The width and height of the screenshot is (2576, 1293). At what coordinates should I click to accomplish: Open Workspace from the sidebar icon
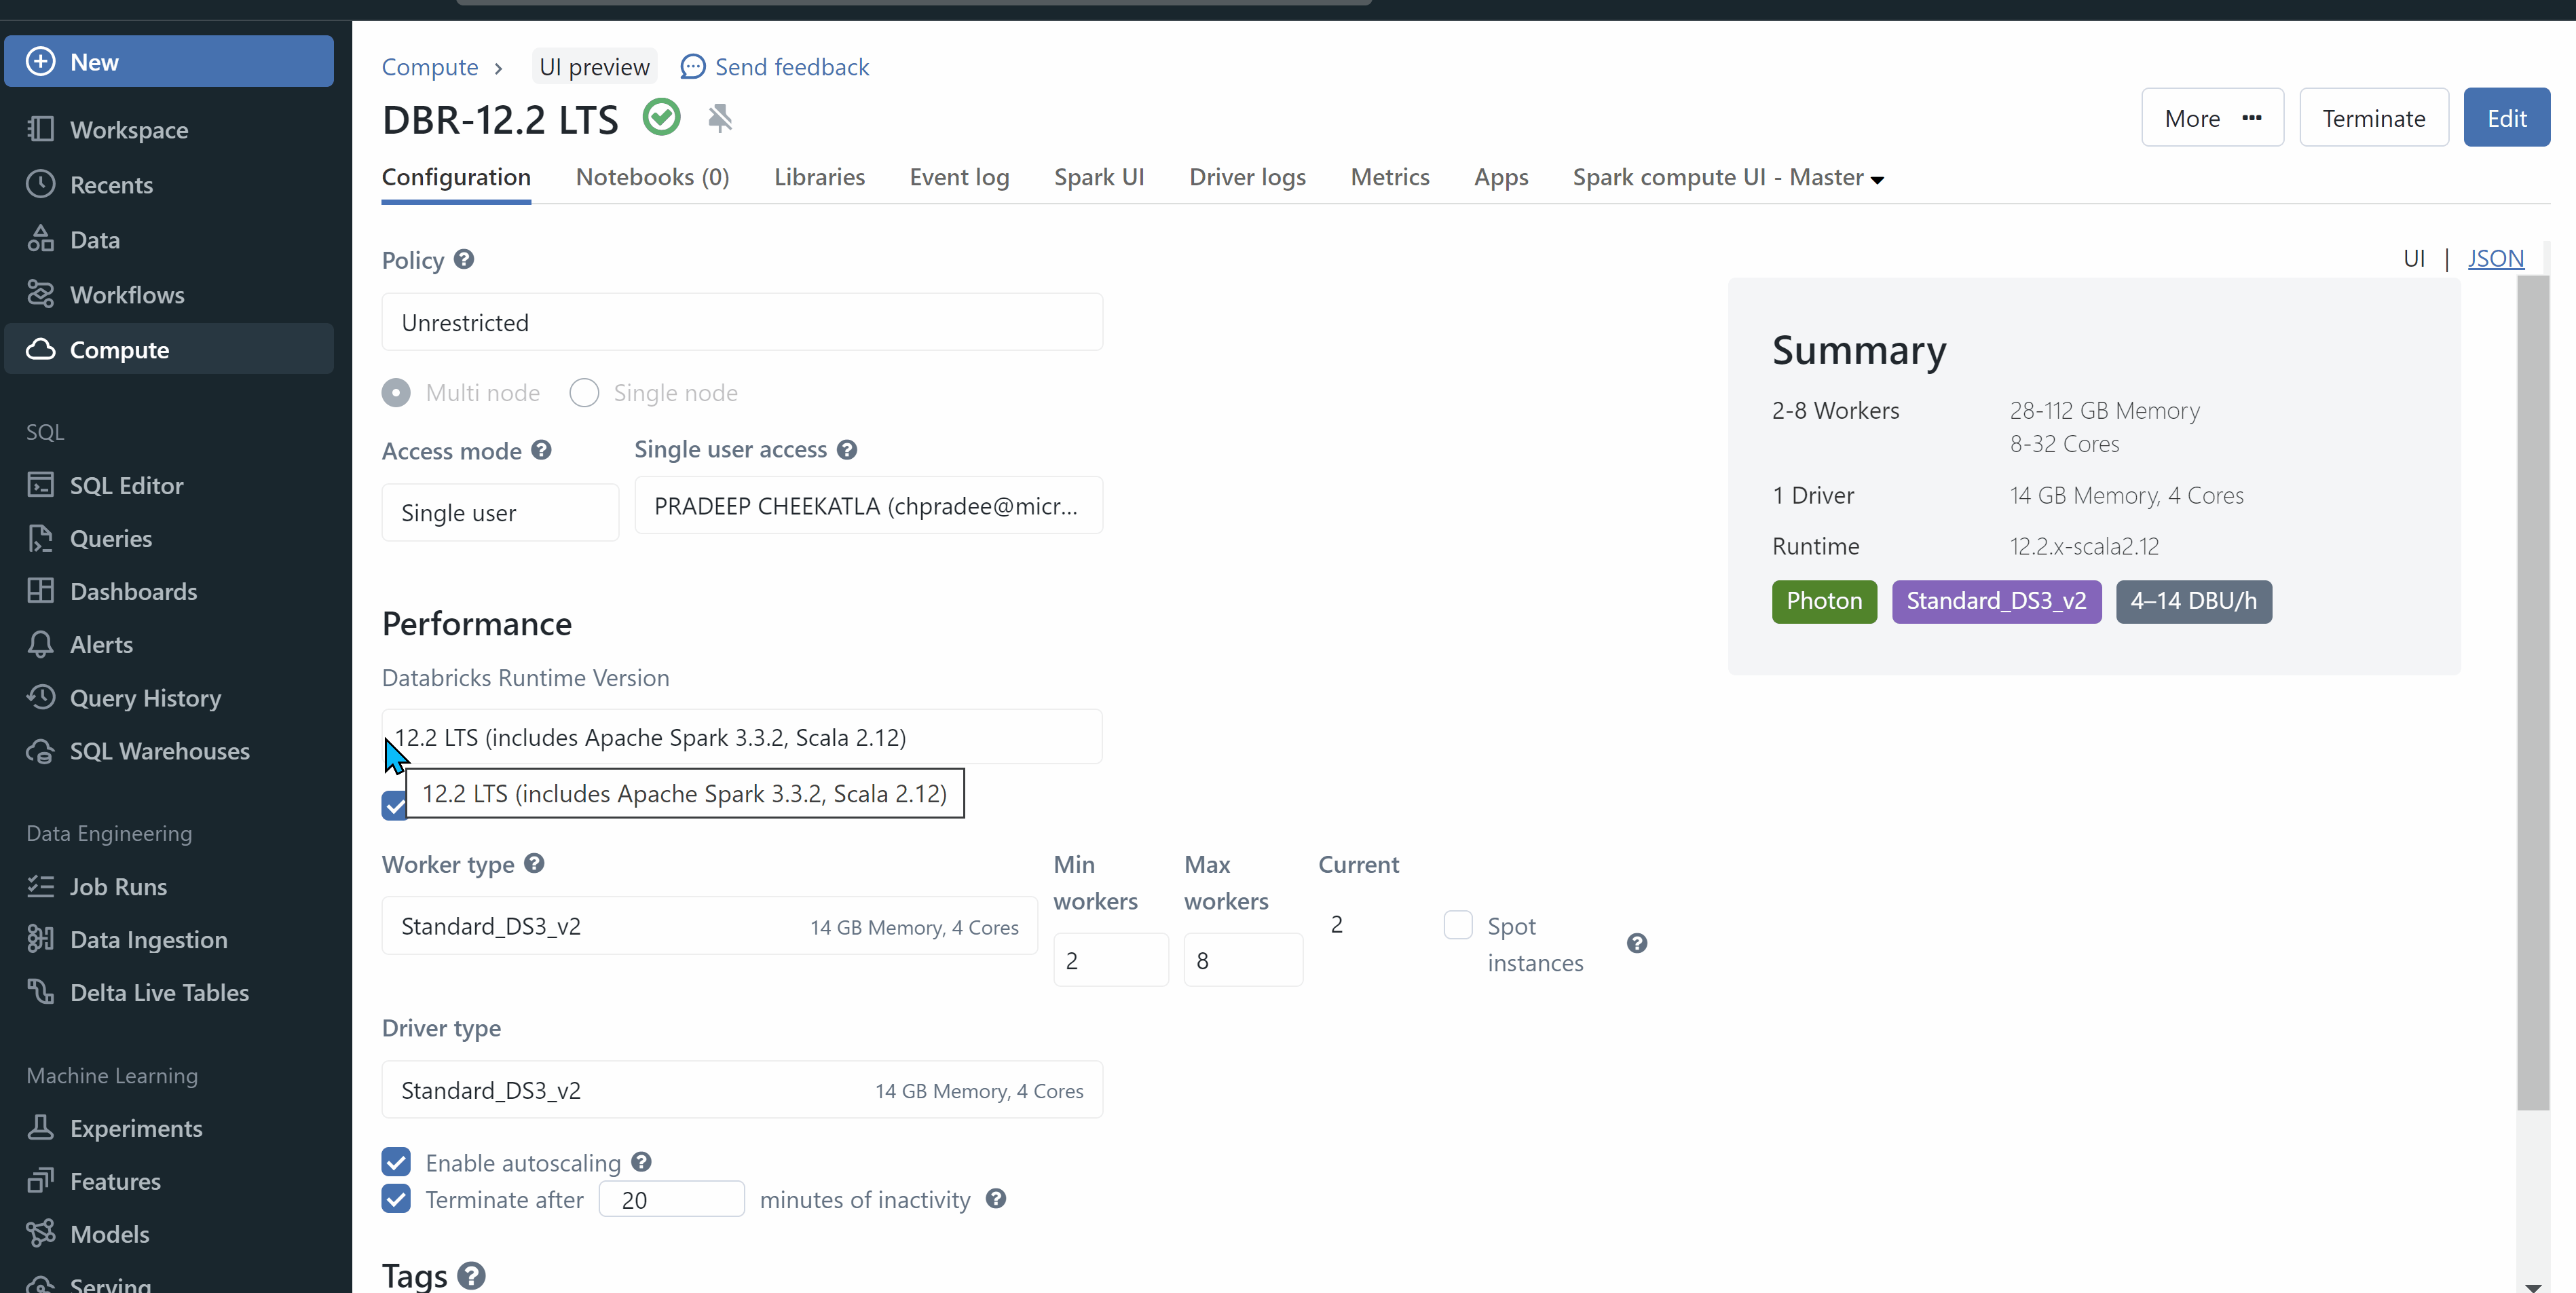pyautogui.click(x=40, y=129)
